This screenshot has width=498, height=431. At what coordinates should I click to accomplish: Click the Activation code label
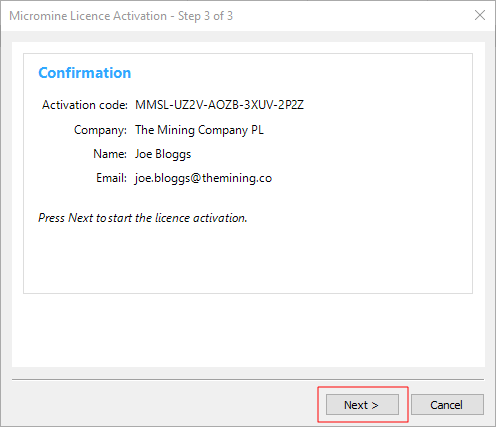[x=85, y=105]
